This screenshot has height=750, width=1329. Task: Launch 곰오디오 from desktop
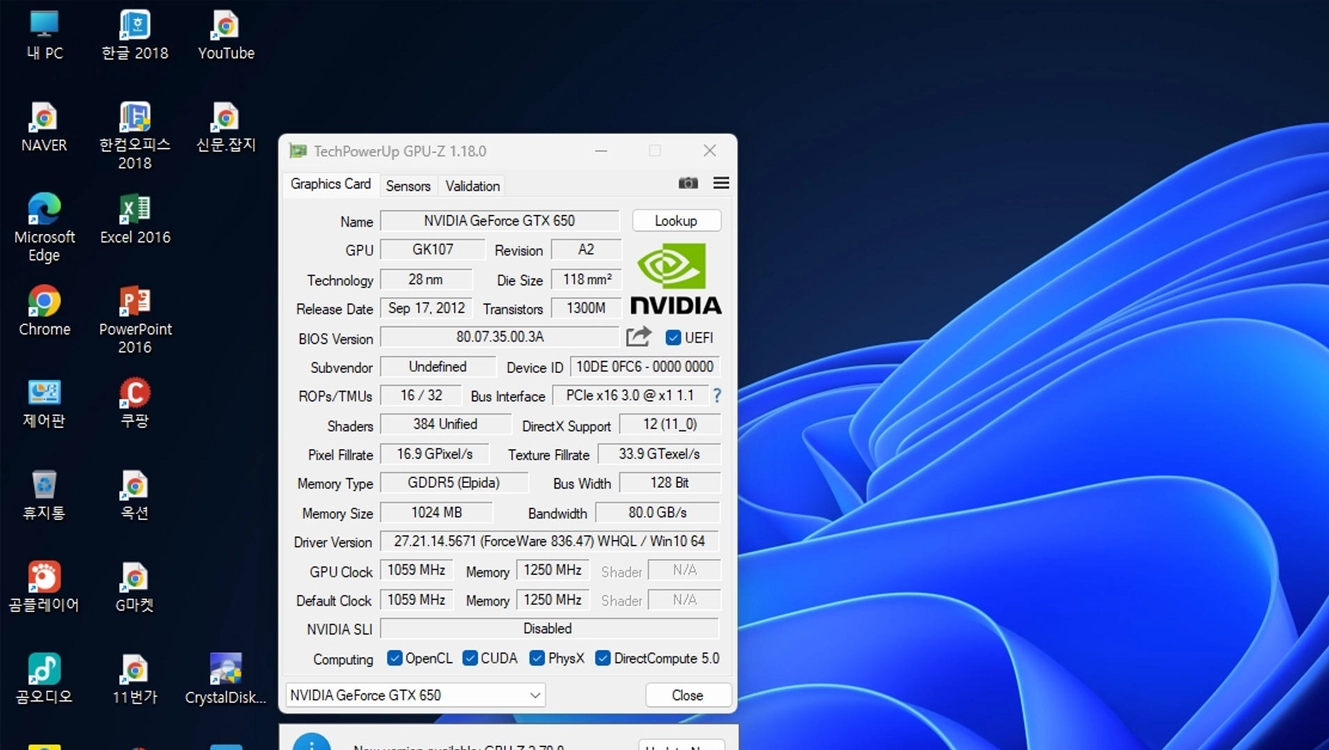pos(44,679)
